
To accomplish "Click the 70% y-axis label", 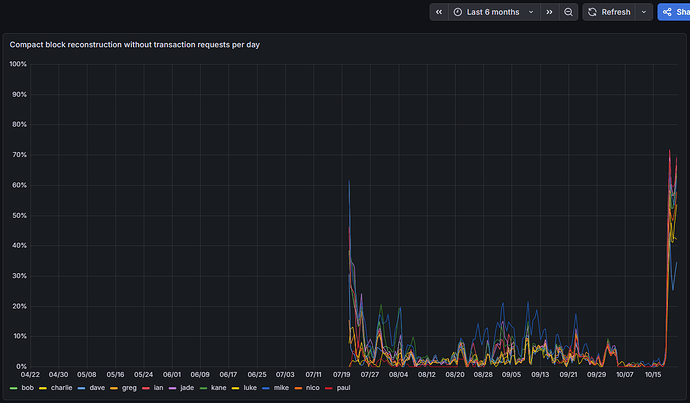I will click(19, 155).
